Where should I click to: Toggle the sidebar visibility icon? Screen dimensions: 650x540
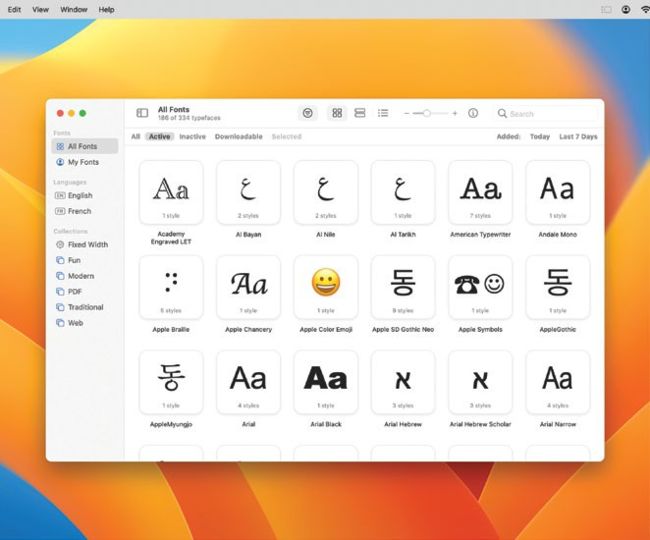point(142,113)
